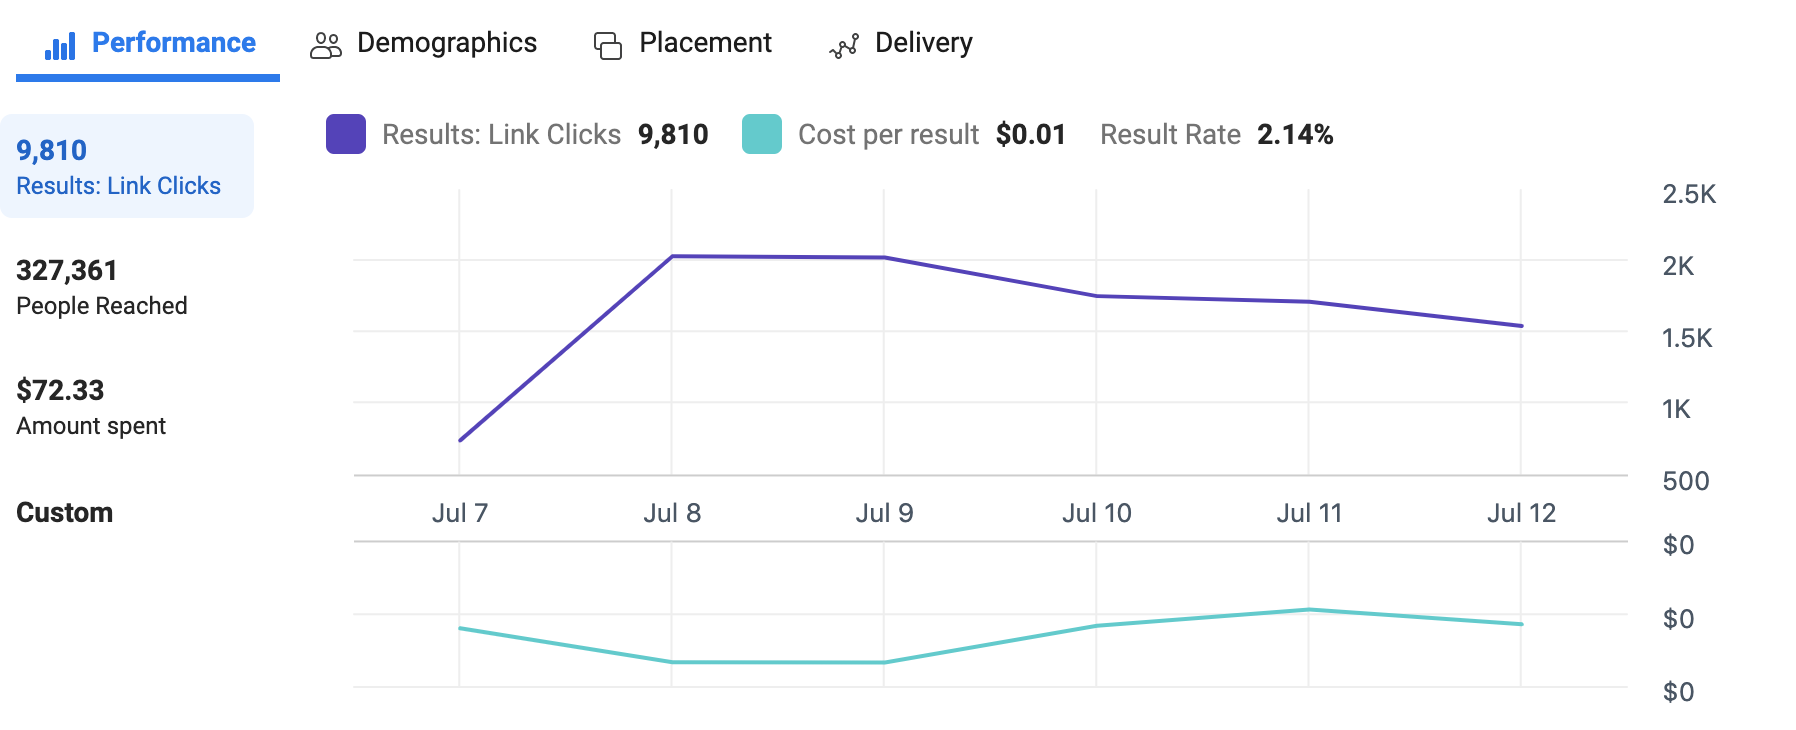Click the Jul 7 point on purple line

click(x=460, y=440)
